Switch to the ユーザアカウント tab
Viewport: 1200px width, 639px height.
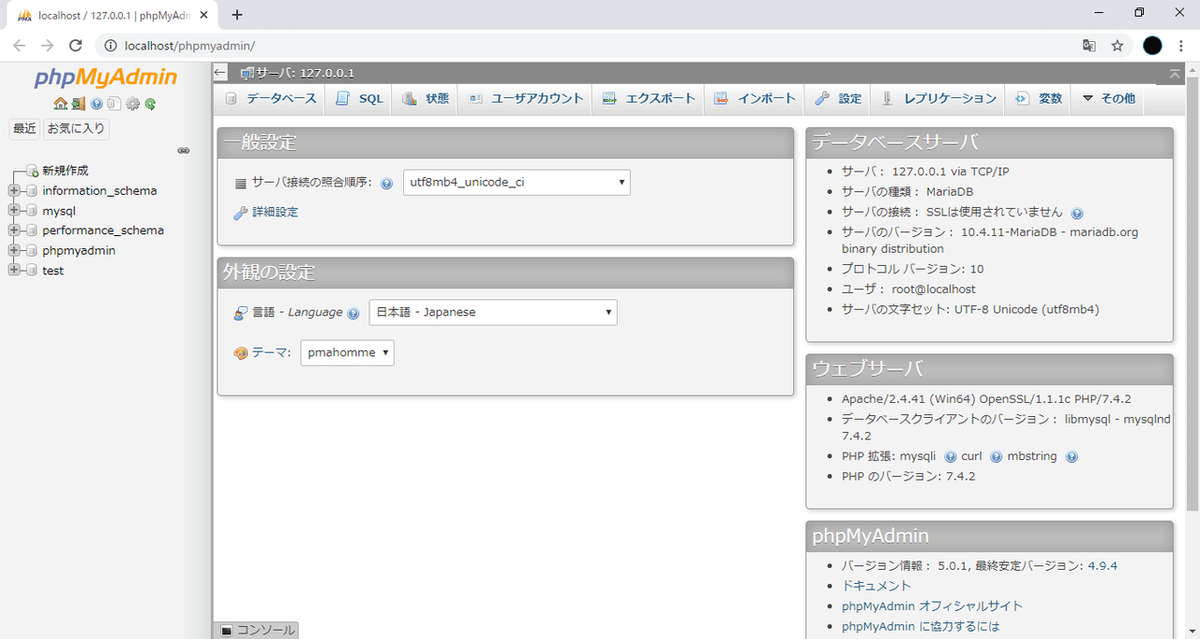(x=526, y=99)
